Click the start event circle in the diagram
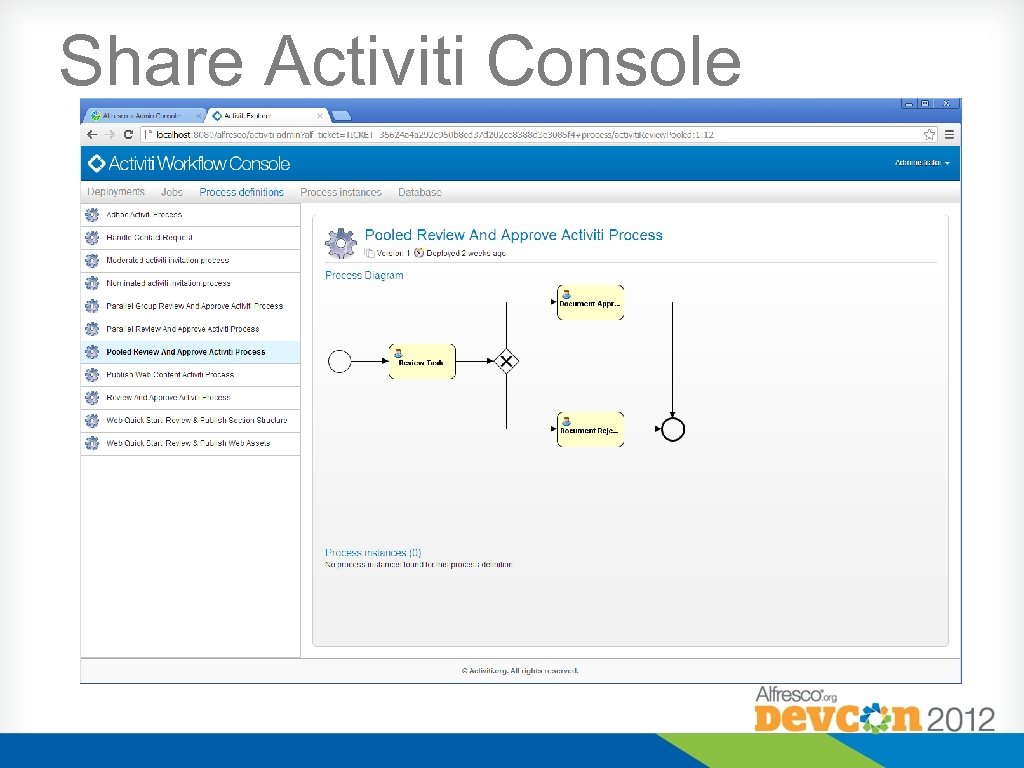The height and width of the screenshot is (768, 1024). pos(340,361)
